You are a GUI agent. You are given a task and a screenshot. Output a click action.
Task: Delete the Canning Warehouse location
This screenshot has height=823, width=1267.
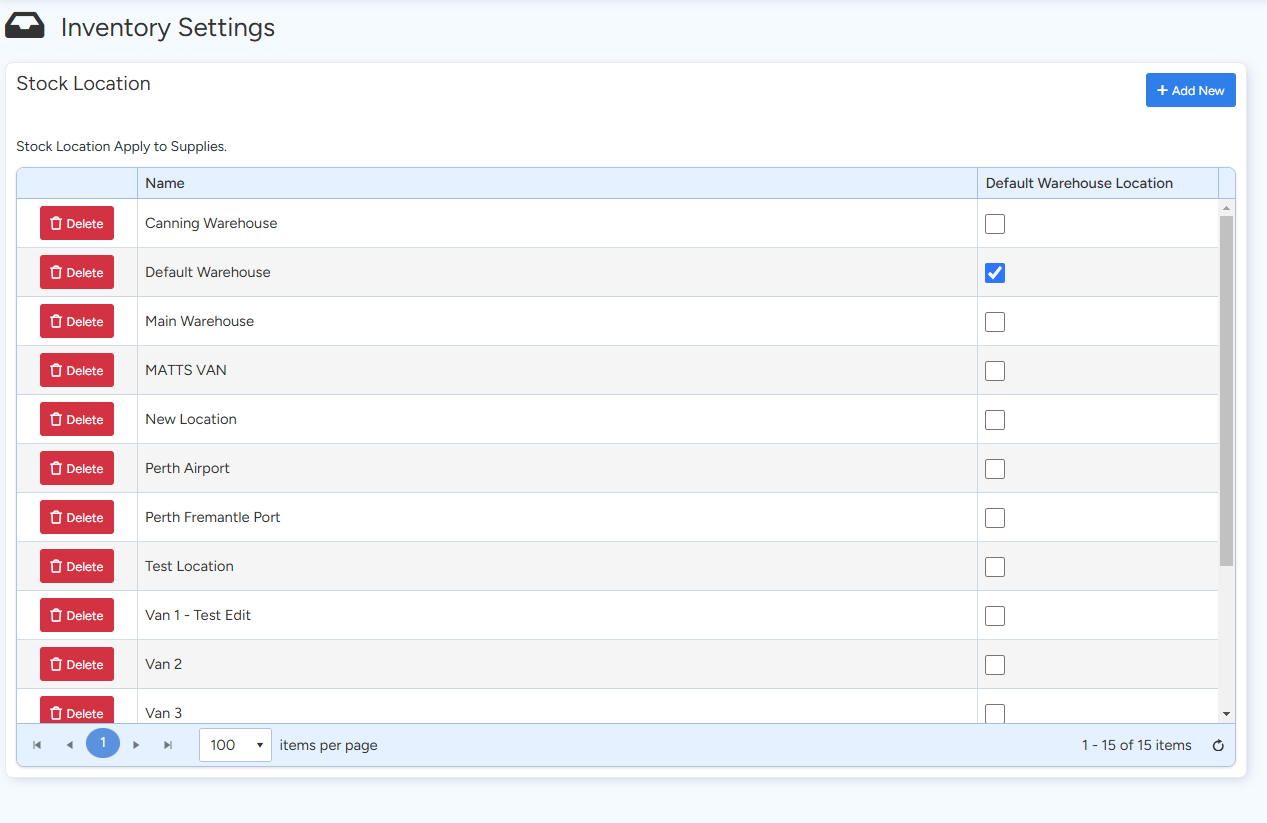click(x=77, y=223)
